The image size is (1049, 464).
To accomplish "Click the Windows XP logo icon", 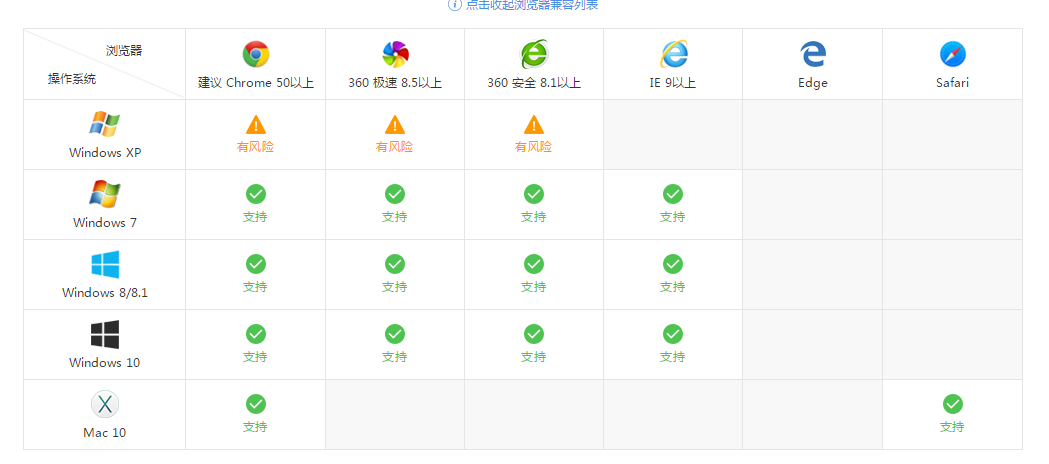I will click(x=105, y=124).
